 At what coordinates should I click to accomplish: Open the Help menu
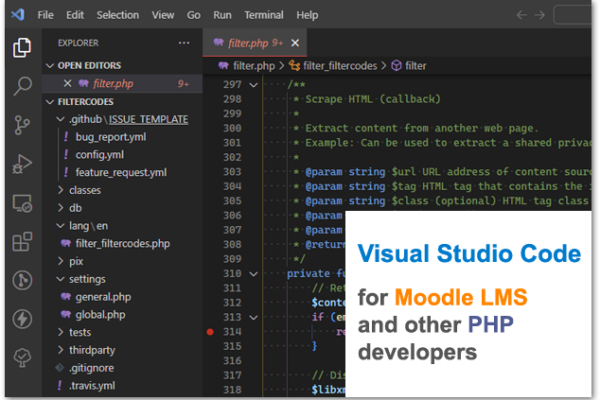click(307, 15)
